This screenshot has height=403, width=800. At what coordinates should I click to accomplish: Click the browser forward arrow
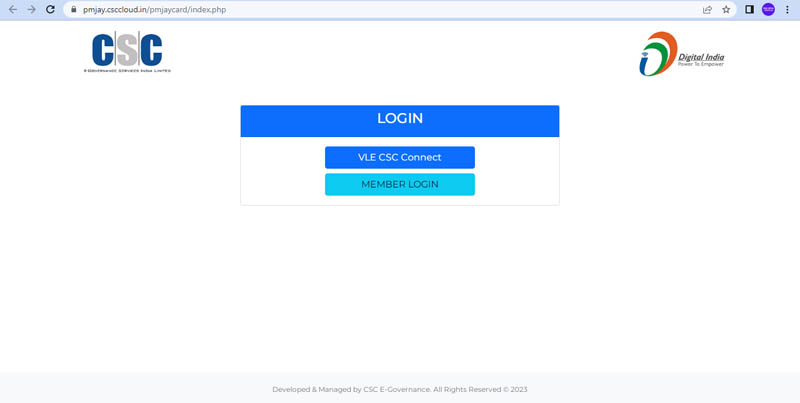32,10
